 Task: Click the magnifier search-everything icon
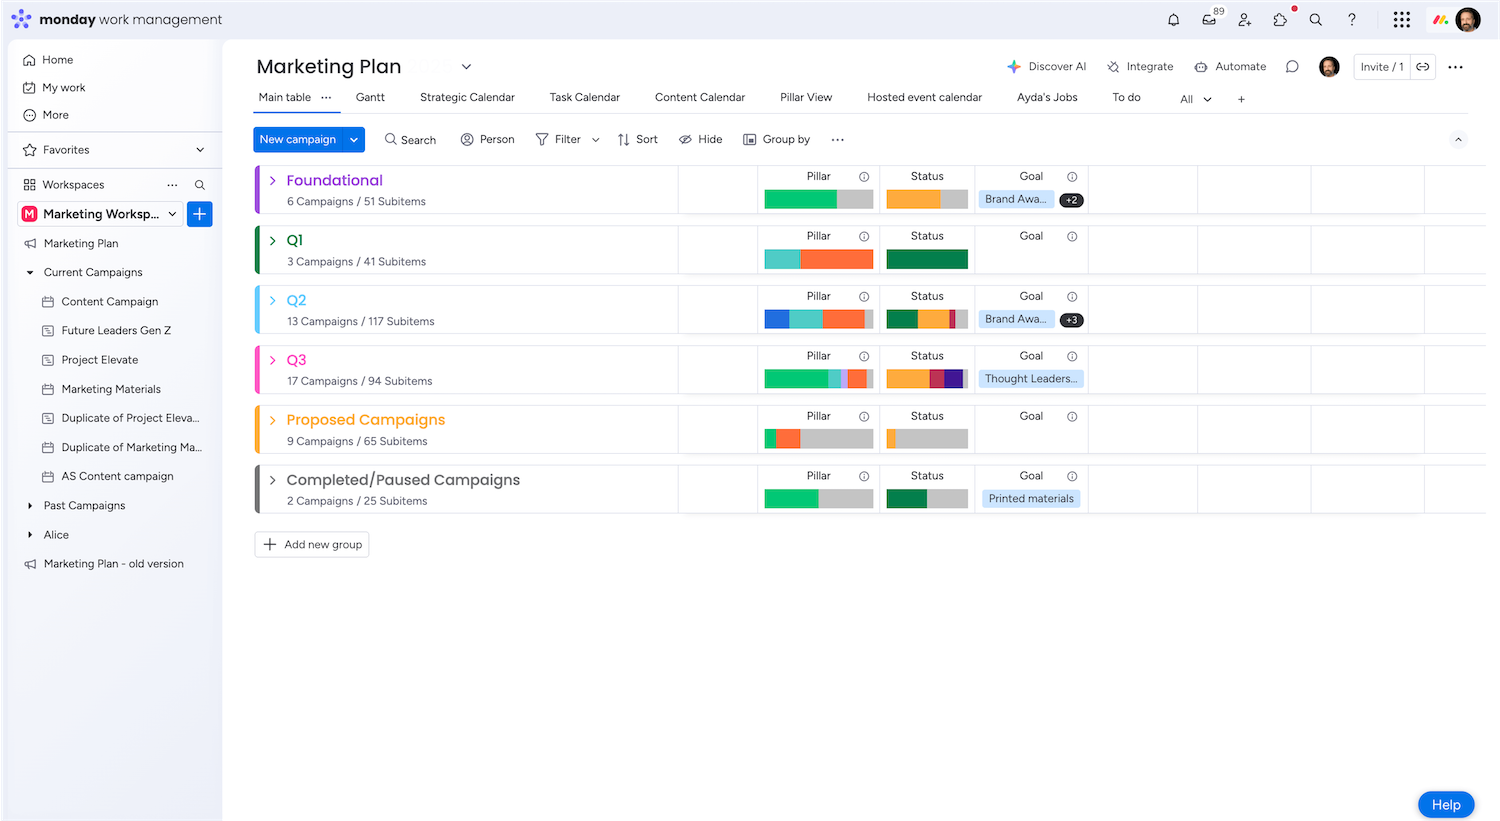point(1316,20)
